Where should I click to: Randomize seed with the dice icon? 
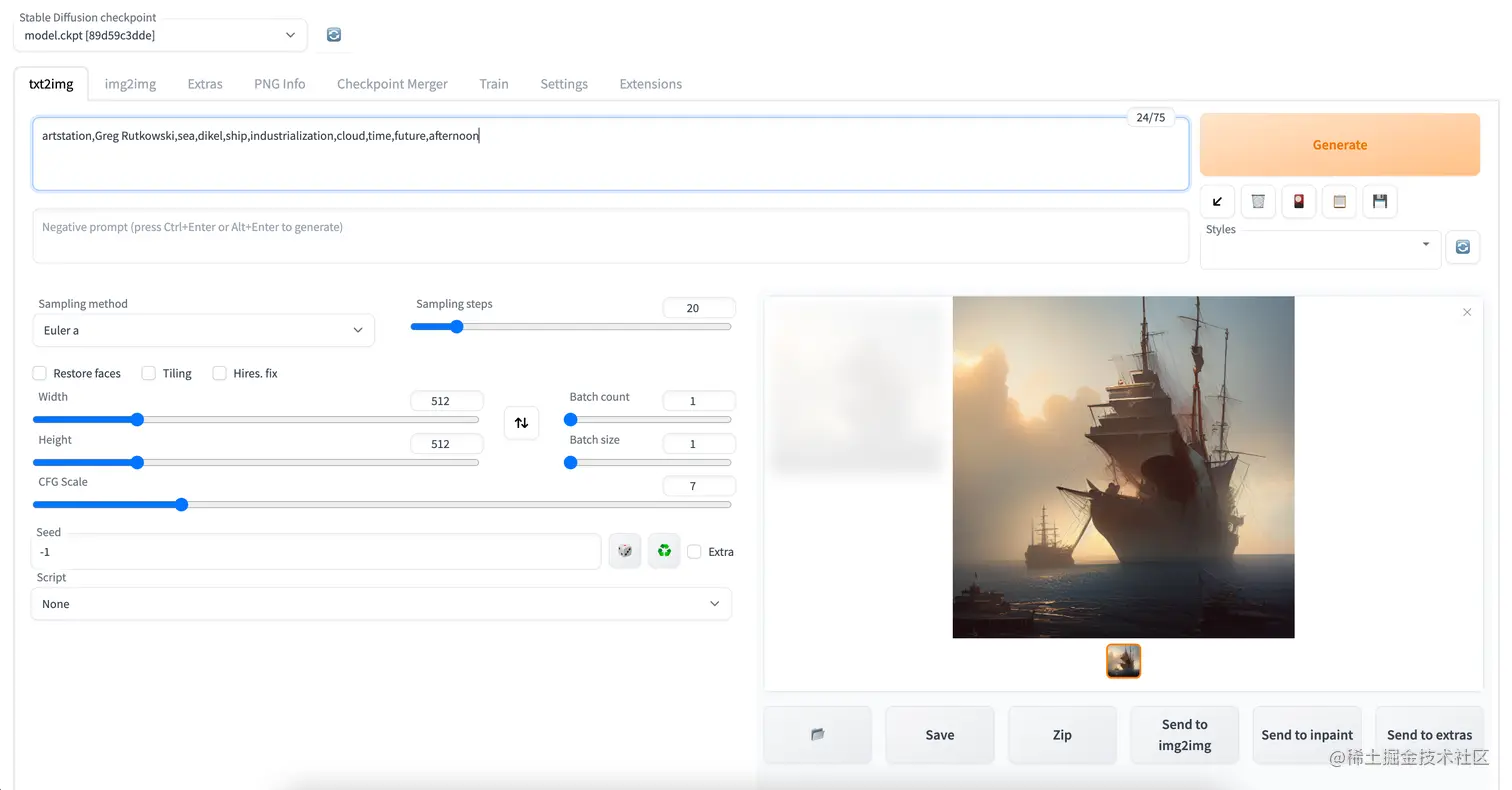click(x=625, y=551)
